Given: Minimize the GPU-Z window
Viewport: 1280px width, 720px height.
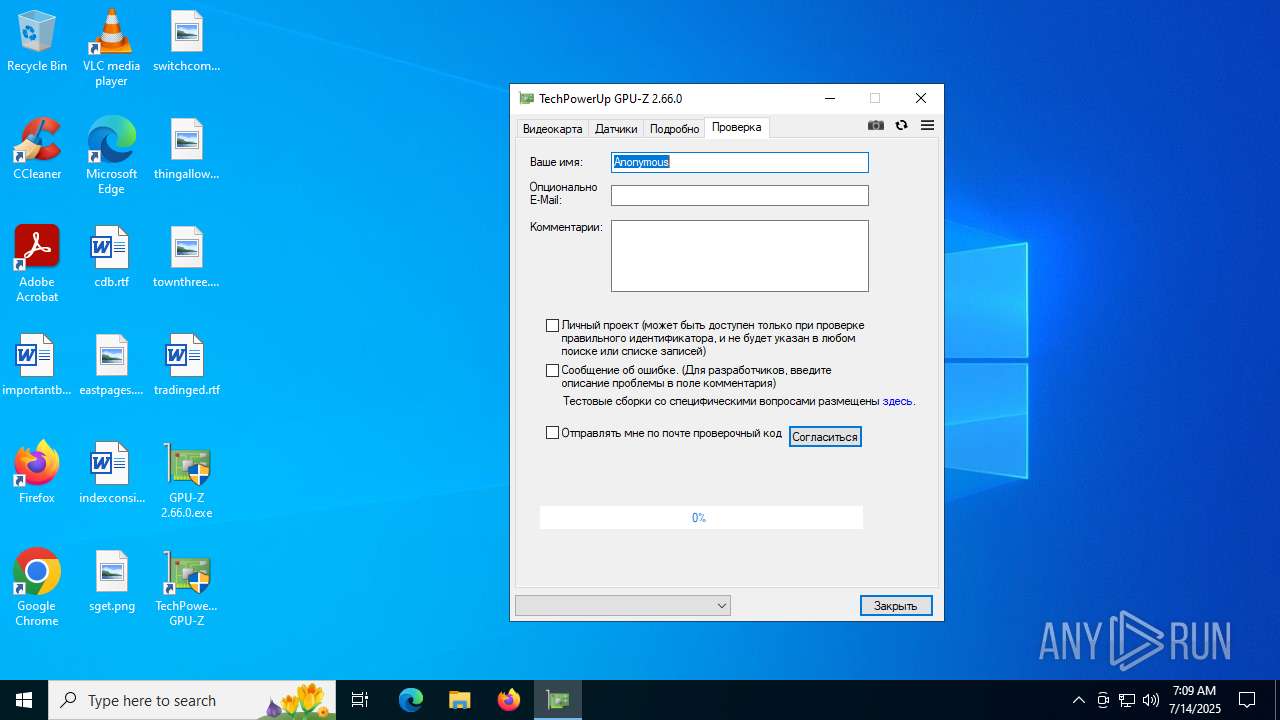Looking at the screenshot, I should (830, 98).
